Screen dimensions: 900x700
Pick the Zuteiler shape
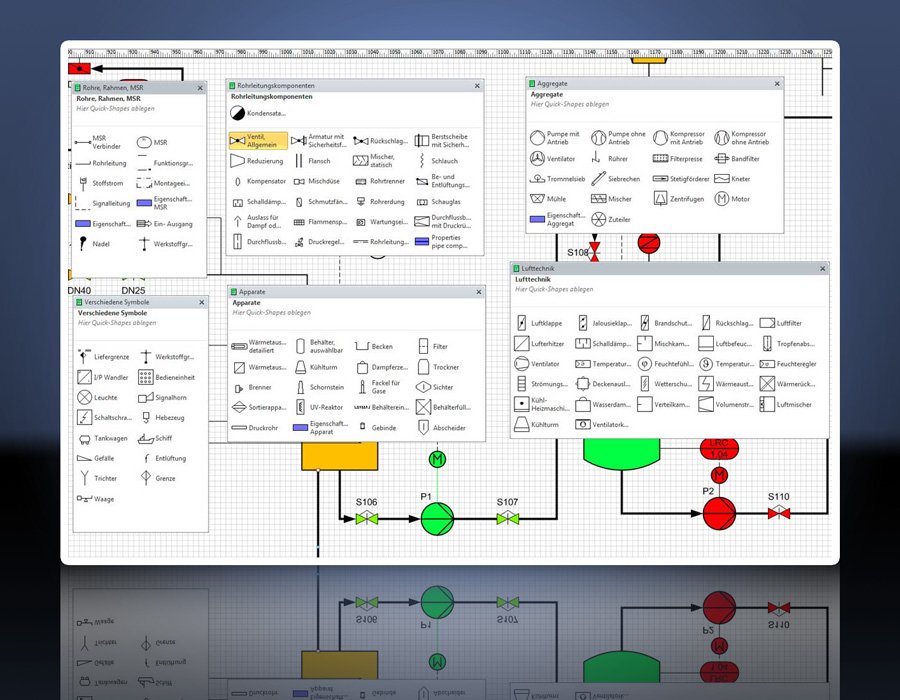(611, 219)
